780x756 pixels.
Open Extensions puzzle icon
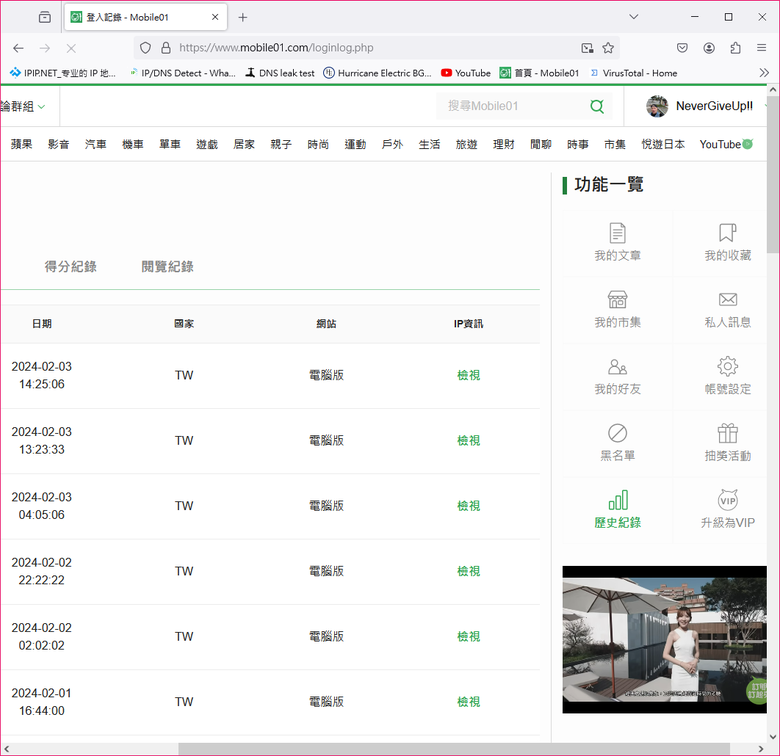(x=735, y=48)
